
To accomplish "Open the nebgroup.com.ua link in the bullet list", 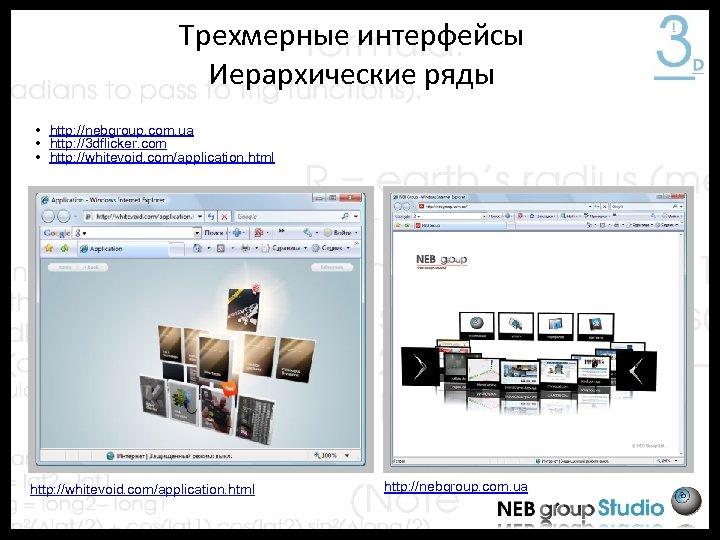I will click(122, 130).
